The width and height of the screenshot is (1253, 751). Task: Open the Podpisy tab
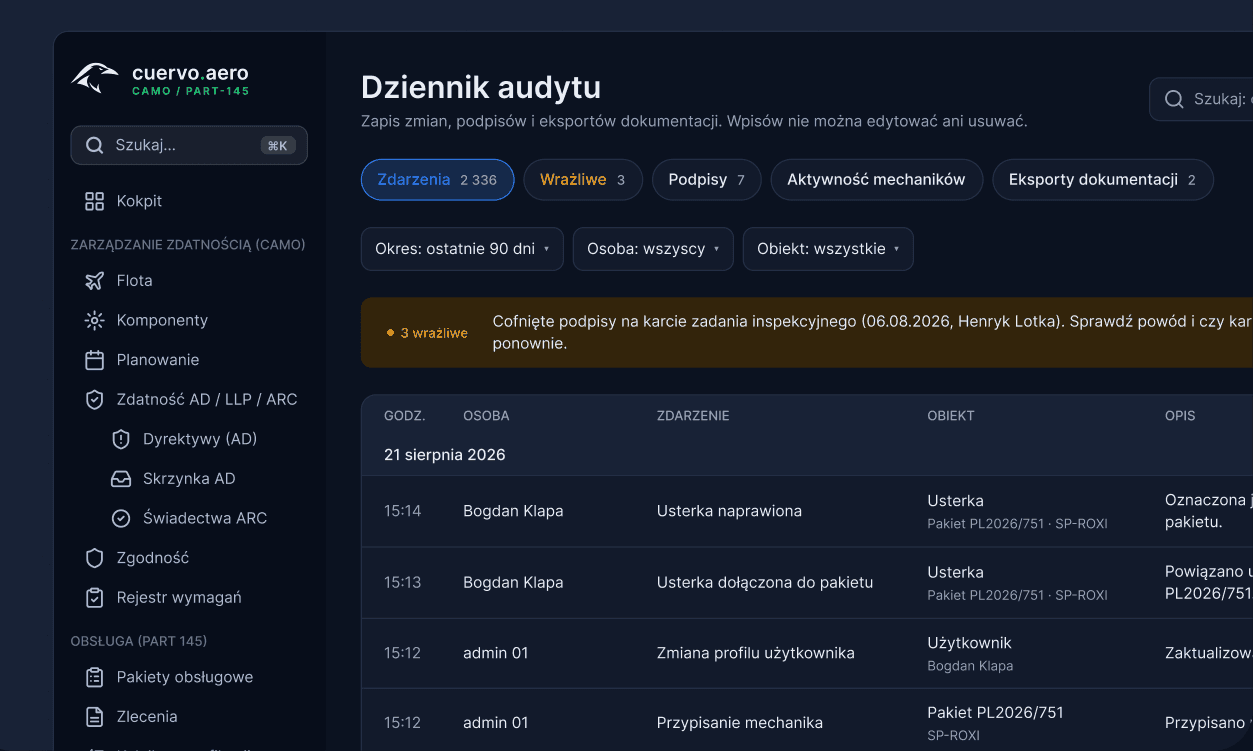707,180
